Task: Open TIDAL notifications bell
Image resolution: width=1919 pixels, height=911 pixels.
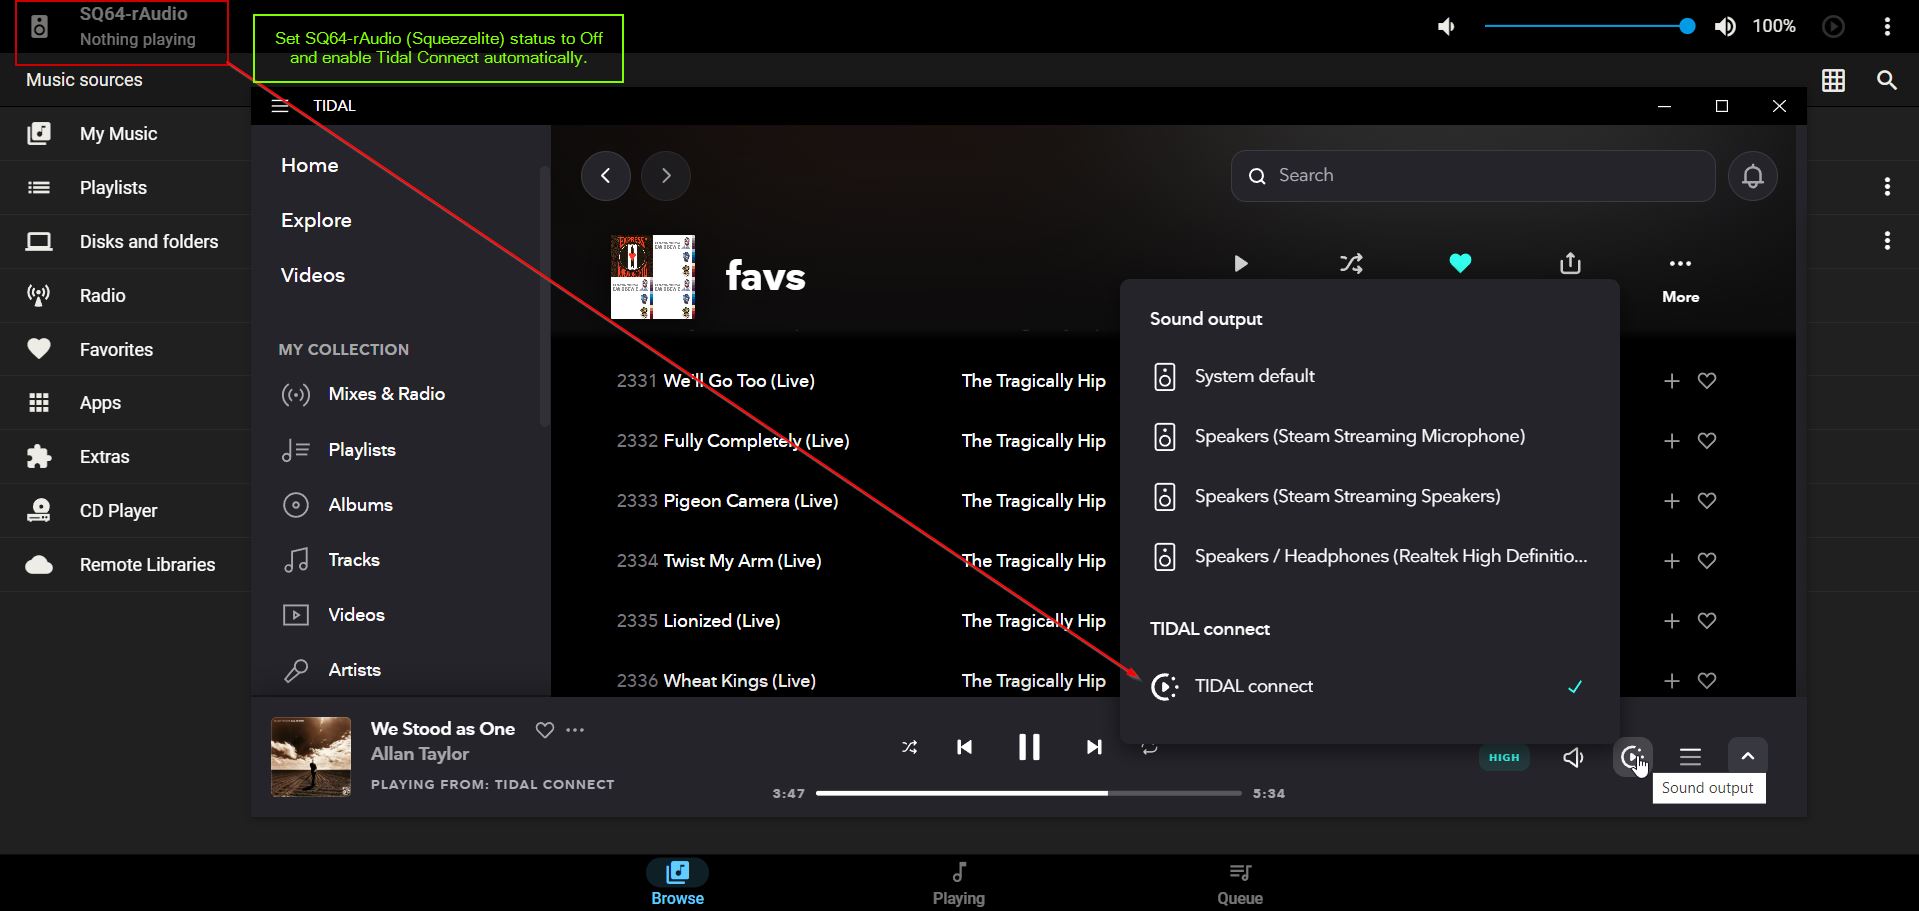Action: click(1753, 176)
